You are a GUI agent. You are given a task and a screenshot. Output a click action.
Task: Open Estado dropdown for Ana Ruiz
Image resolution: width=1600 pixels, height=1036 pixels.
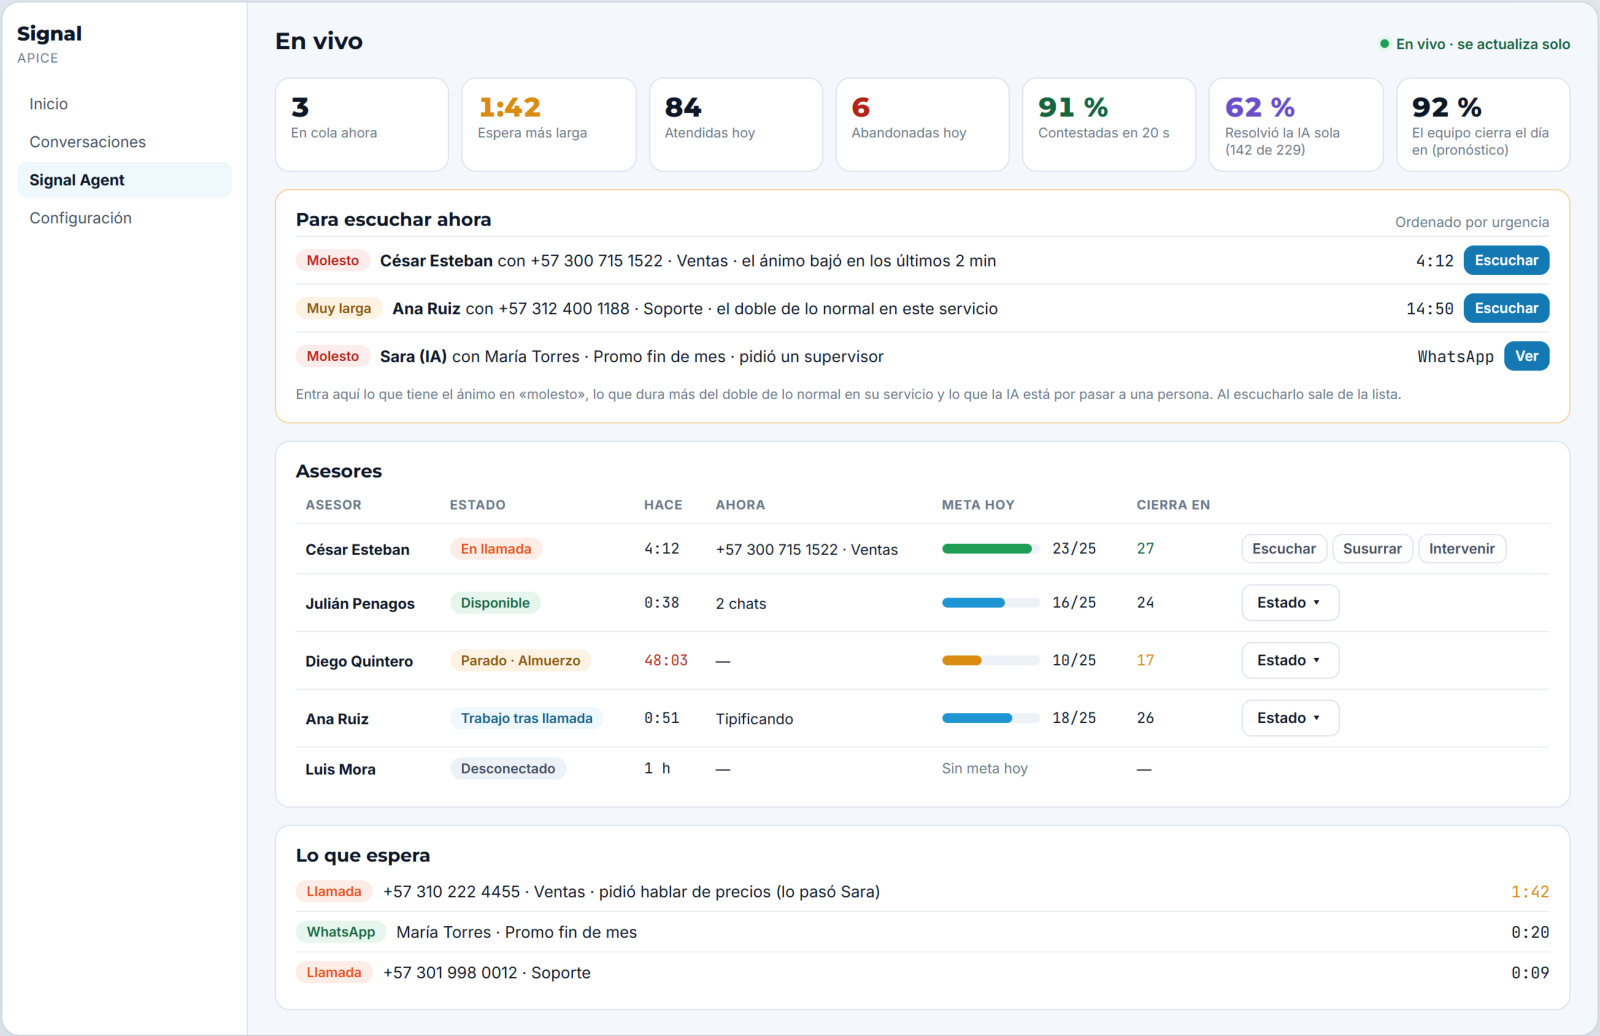coord(1290,718)
